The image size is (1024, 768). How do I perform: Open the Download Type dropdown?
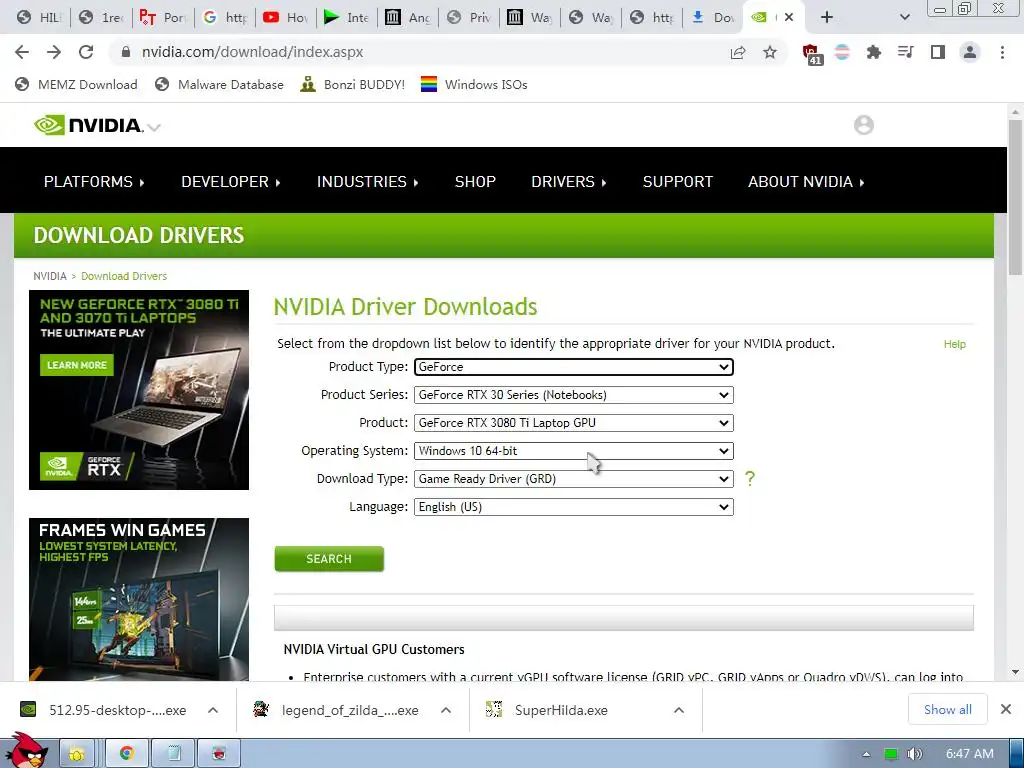point(573,479)
